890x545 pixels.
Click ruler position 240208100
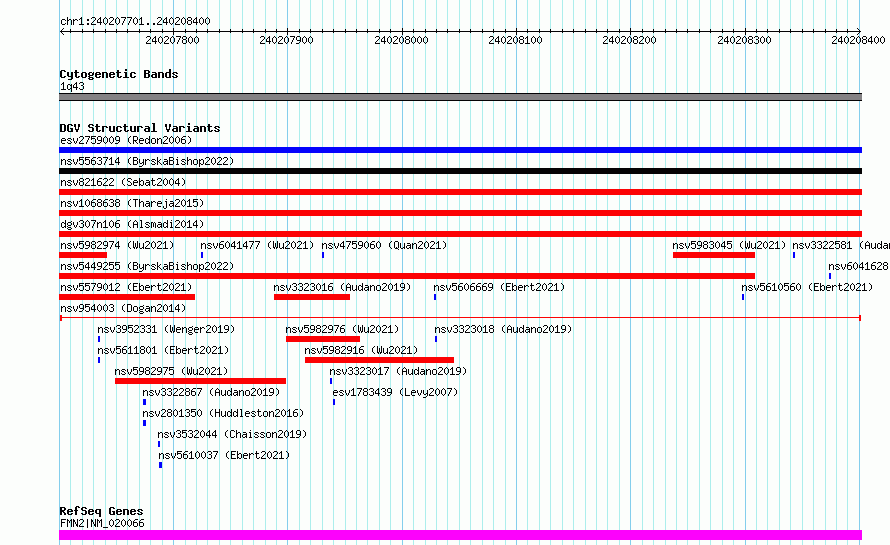click(x=515, y=40)
